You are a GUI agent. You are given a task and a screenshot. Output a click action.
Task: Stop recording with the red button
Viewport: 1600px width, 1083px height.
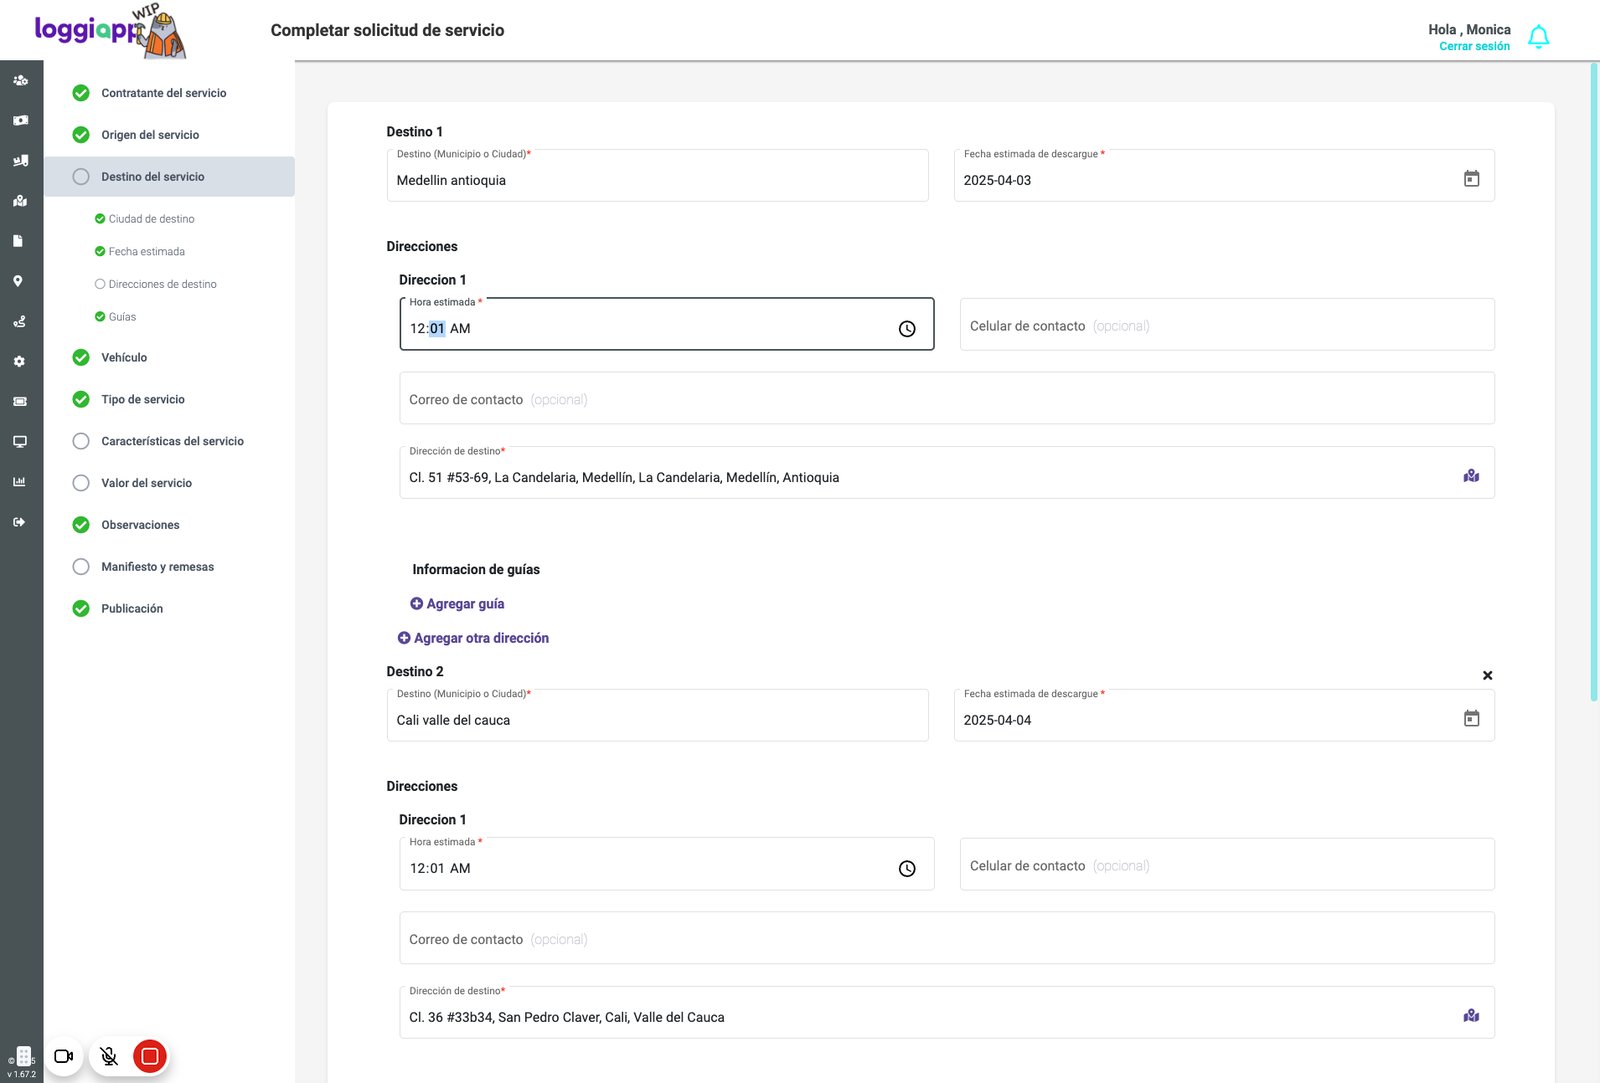click(150, 1056)
